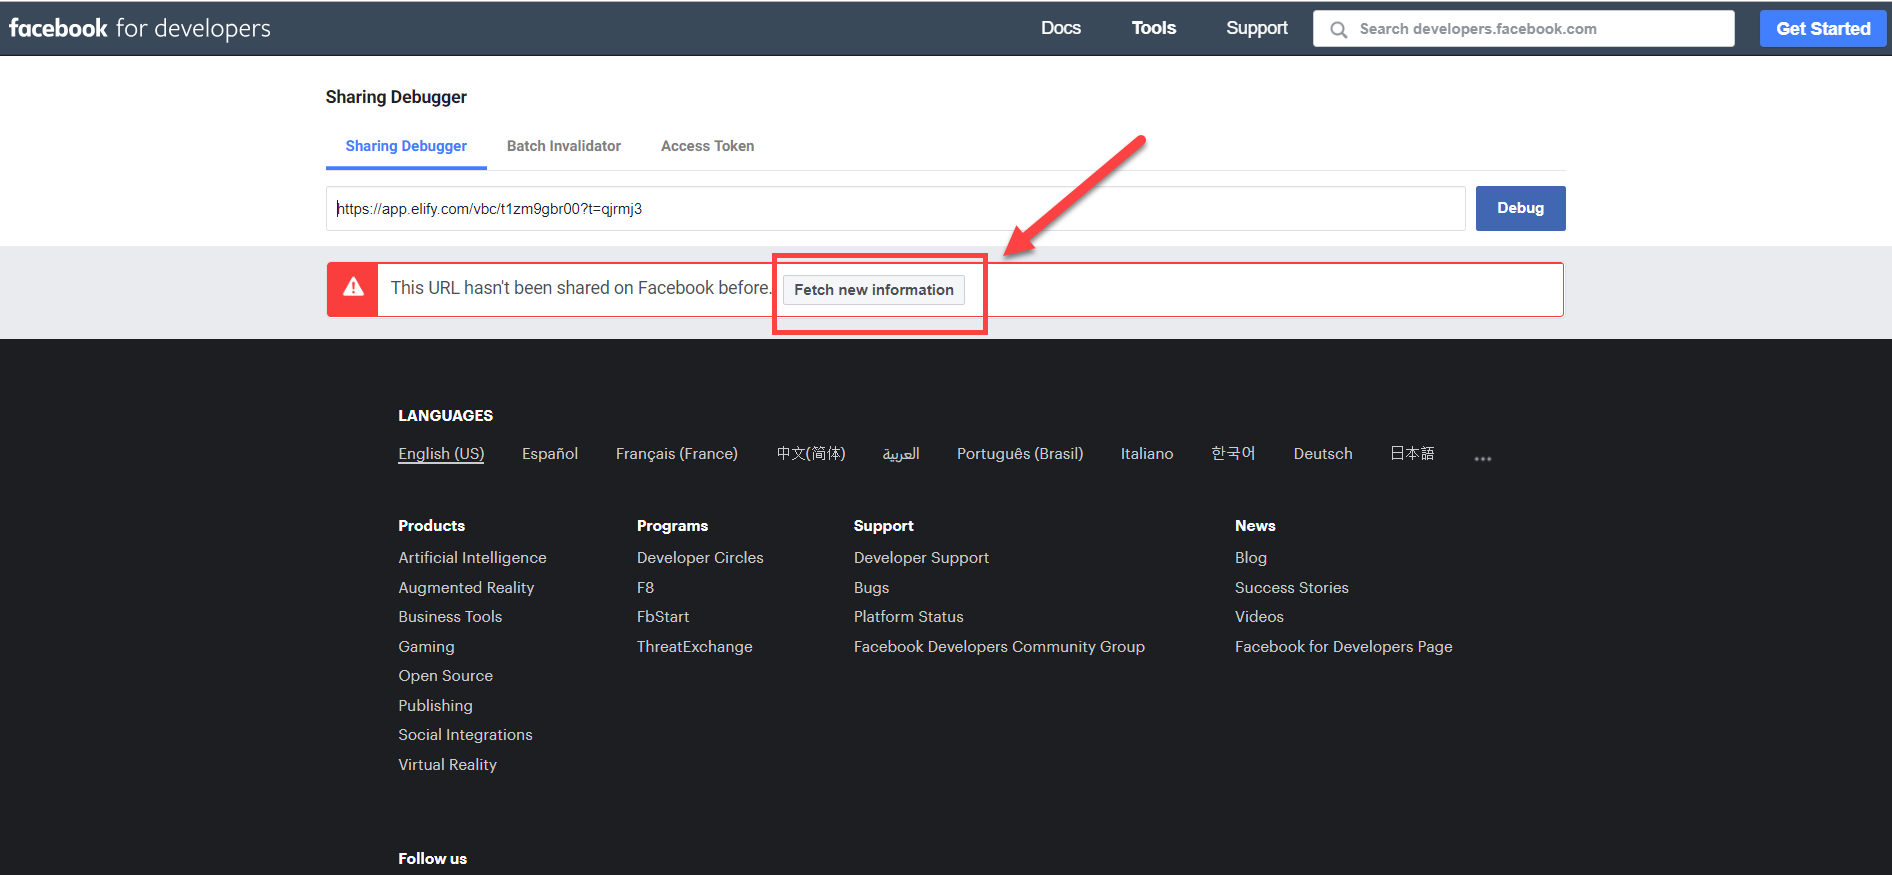Click the Programs footer heading
The height and width of the screenshot is (875, 1892).
click(672, 526)
